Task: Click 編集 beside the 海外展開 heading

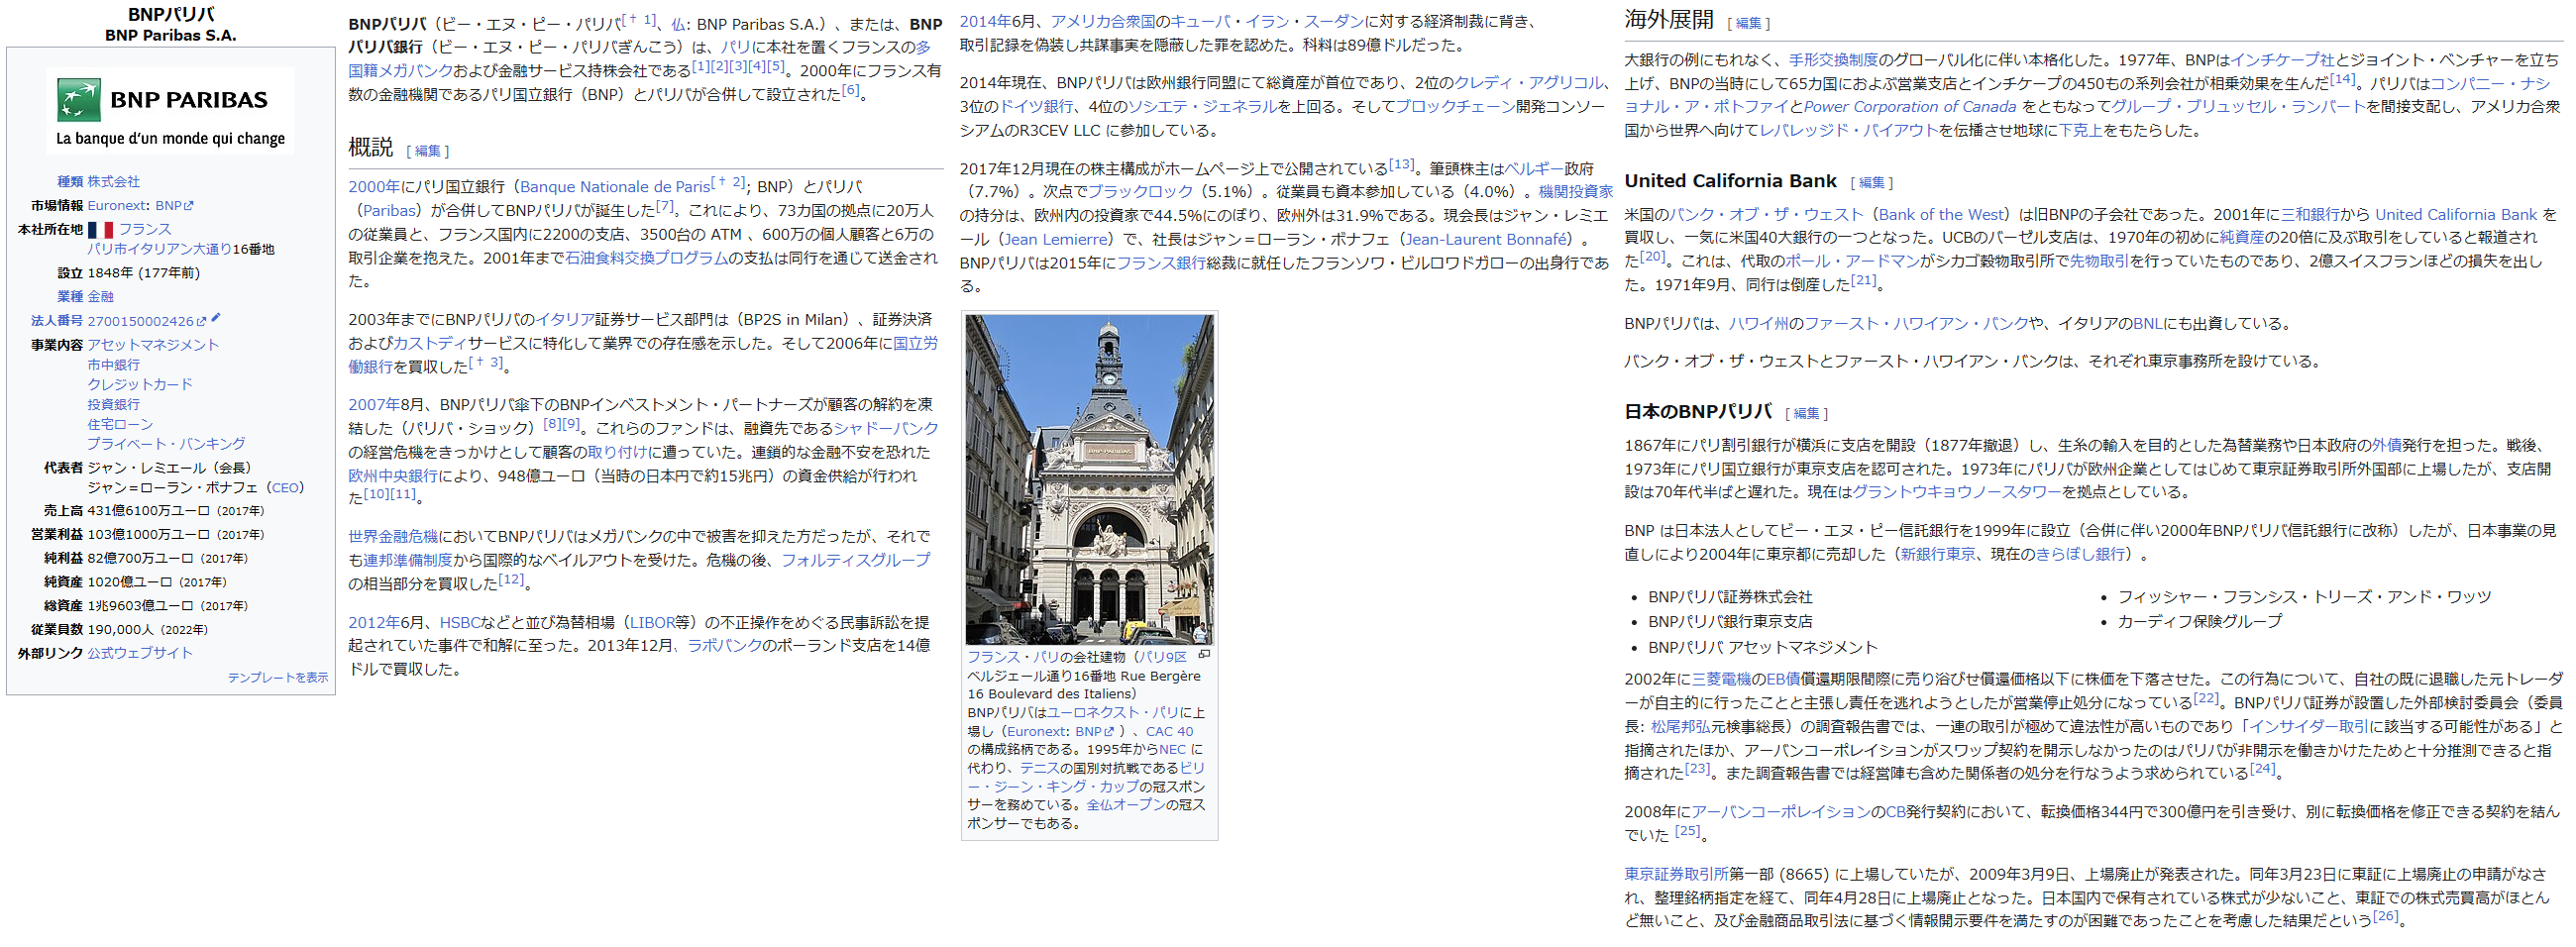Action: coord(1748,23)
